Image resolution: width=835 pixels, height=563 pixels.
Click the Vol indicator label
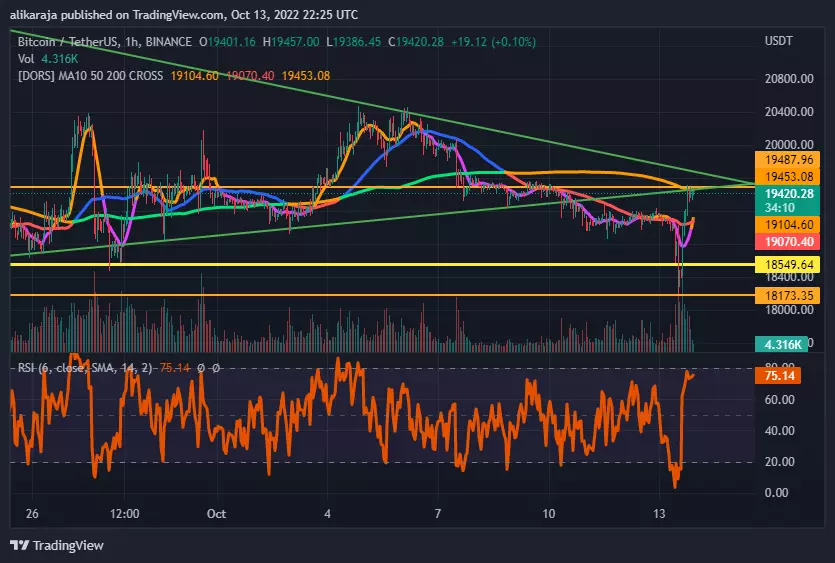[26, 59]
